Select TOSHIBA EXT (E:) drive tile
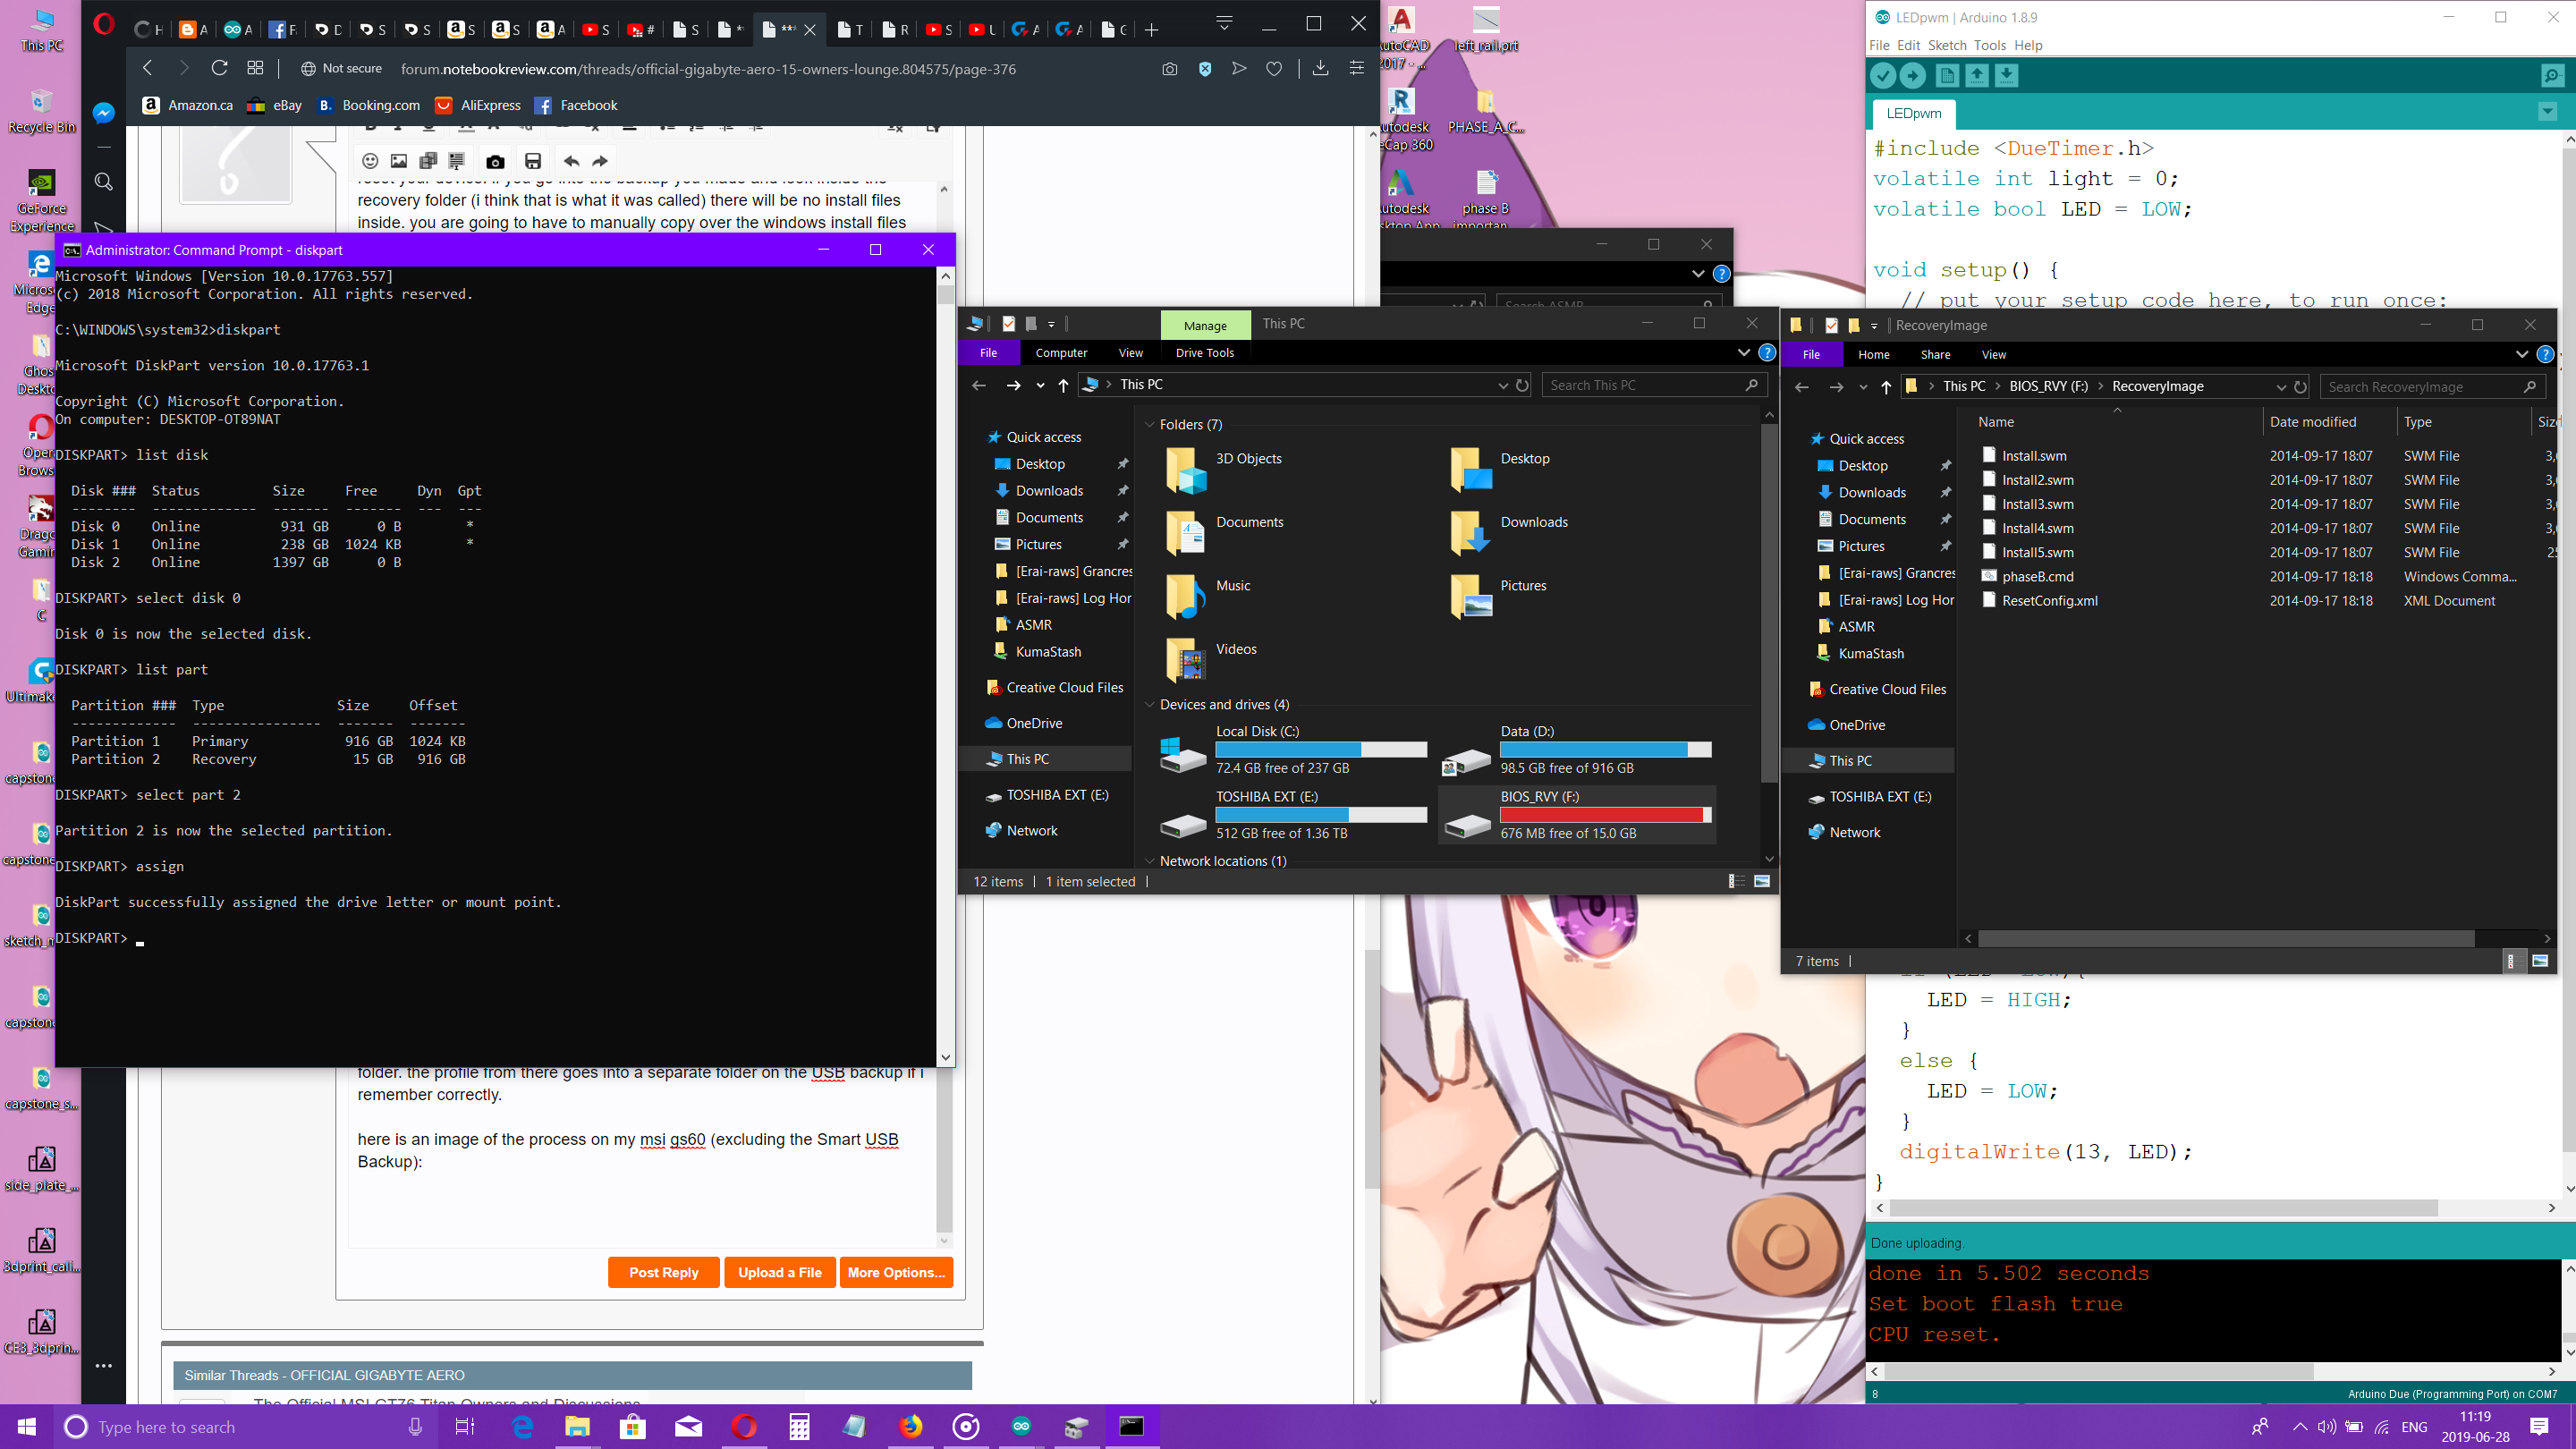Viewport: 2576px width, 1449px height. [1293, 815]
